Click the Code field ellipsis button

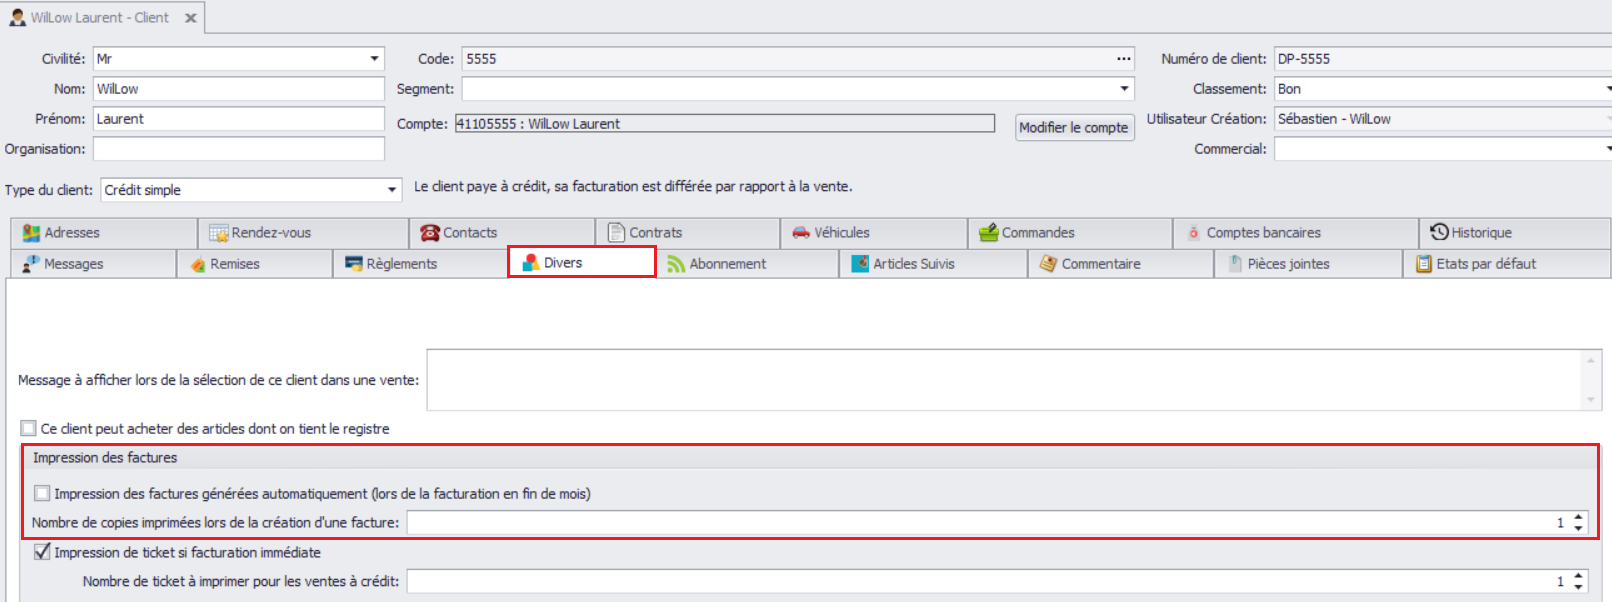coord(1124,59)
